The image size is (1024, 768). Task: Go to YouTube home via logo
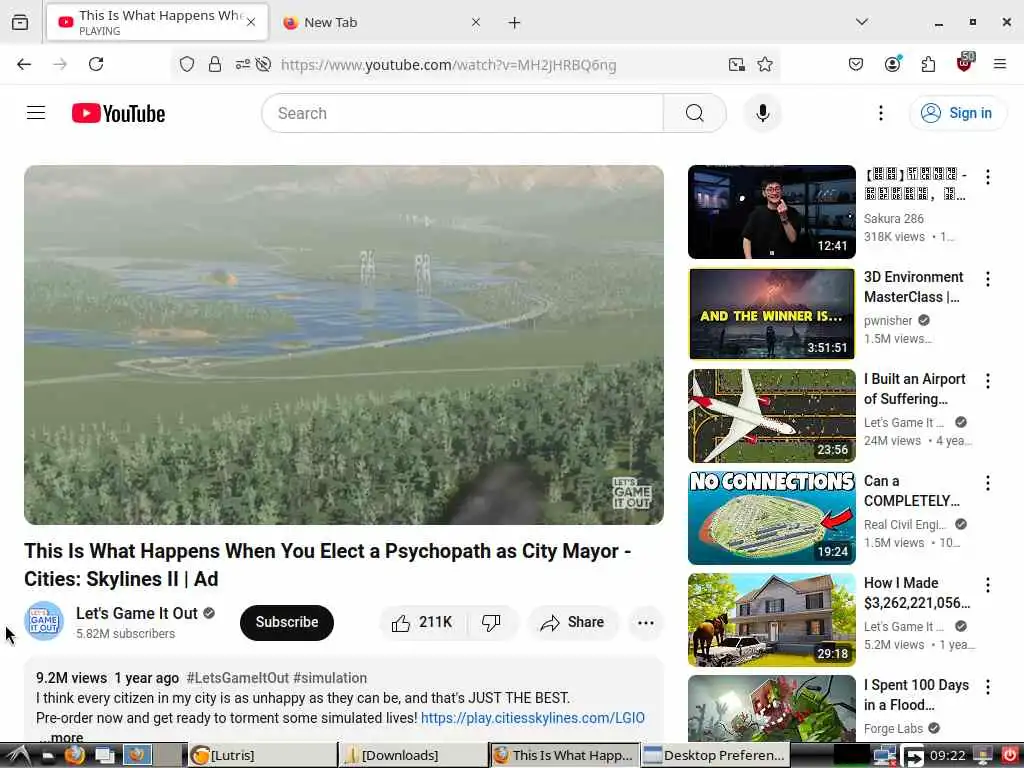(118, 113)
